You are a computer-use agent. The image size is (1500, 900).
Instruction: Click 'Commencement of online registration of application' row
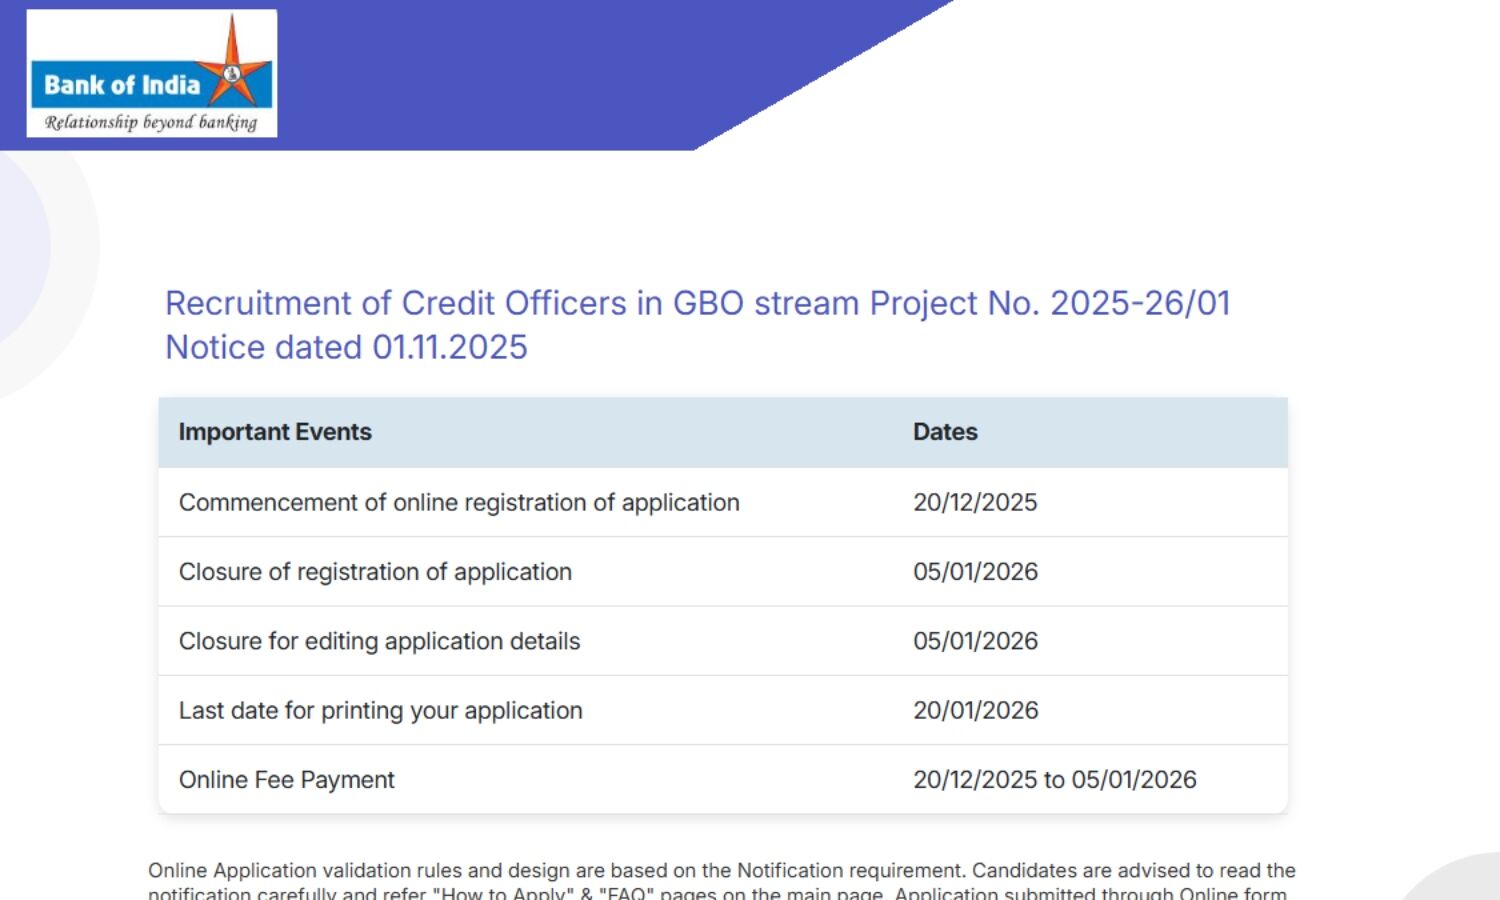coord(459,502)
